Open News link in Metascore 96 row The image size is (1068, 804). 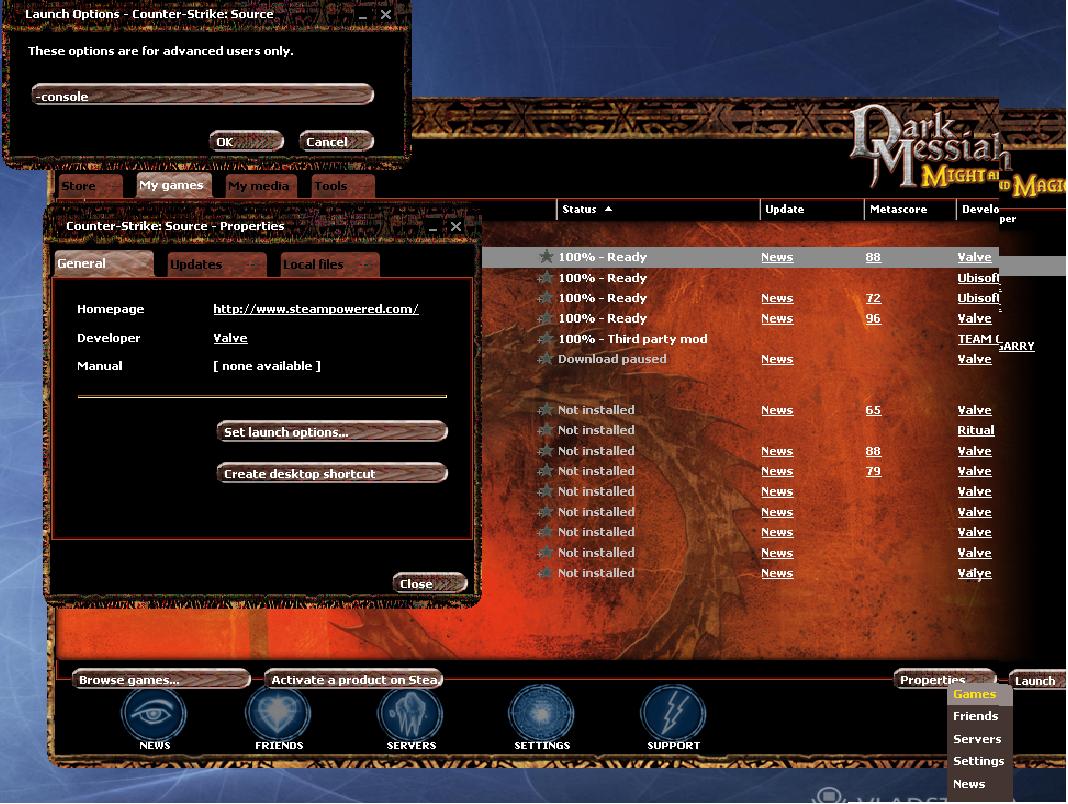pyautogui.click(x=777, y=318)
